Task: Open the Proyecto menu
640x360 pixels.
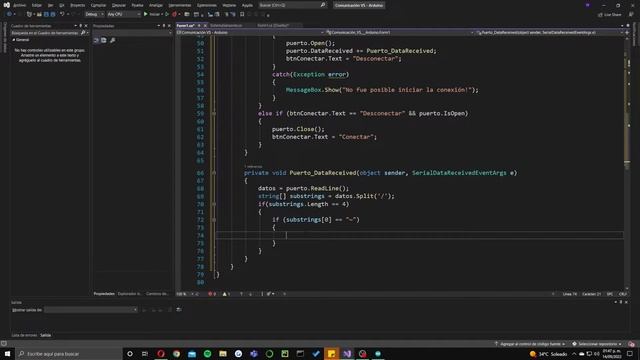Action: pyautogui.click(x=77, y=5)
